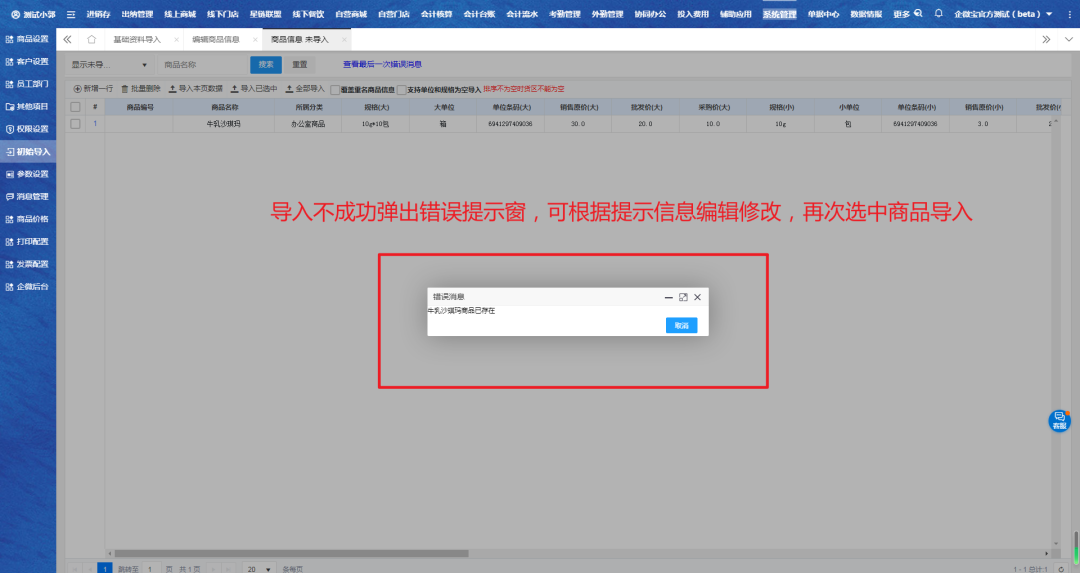1080x573 pixels.
Task: Enable the 覆盖重名商品信息 checkbox
Action: [335, 89]
